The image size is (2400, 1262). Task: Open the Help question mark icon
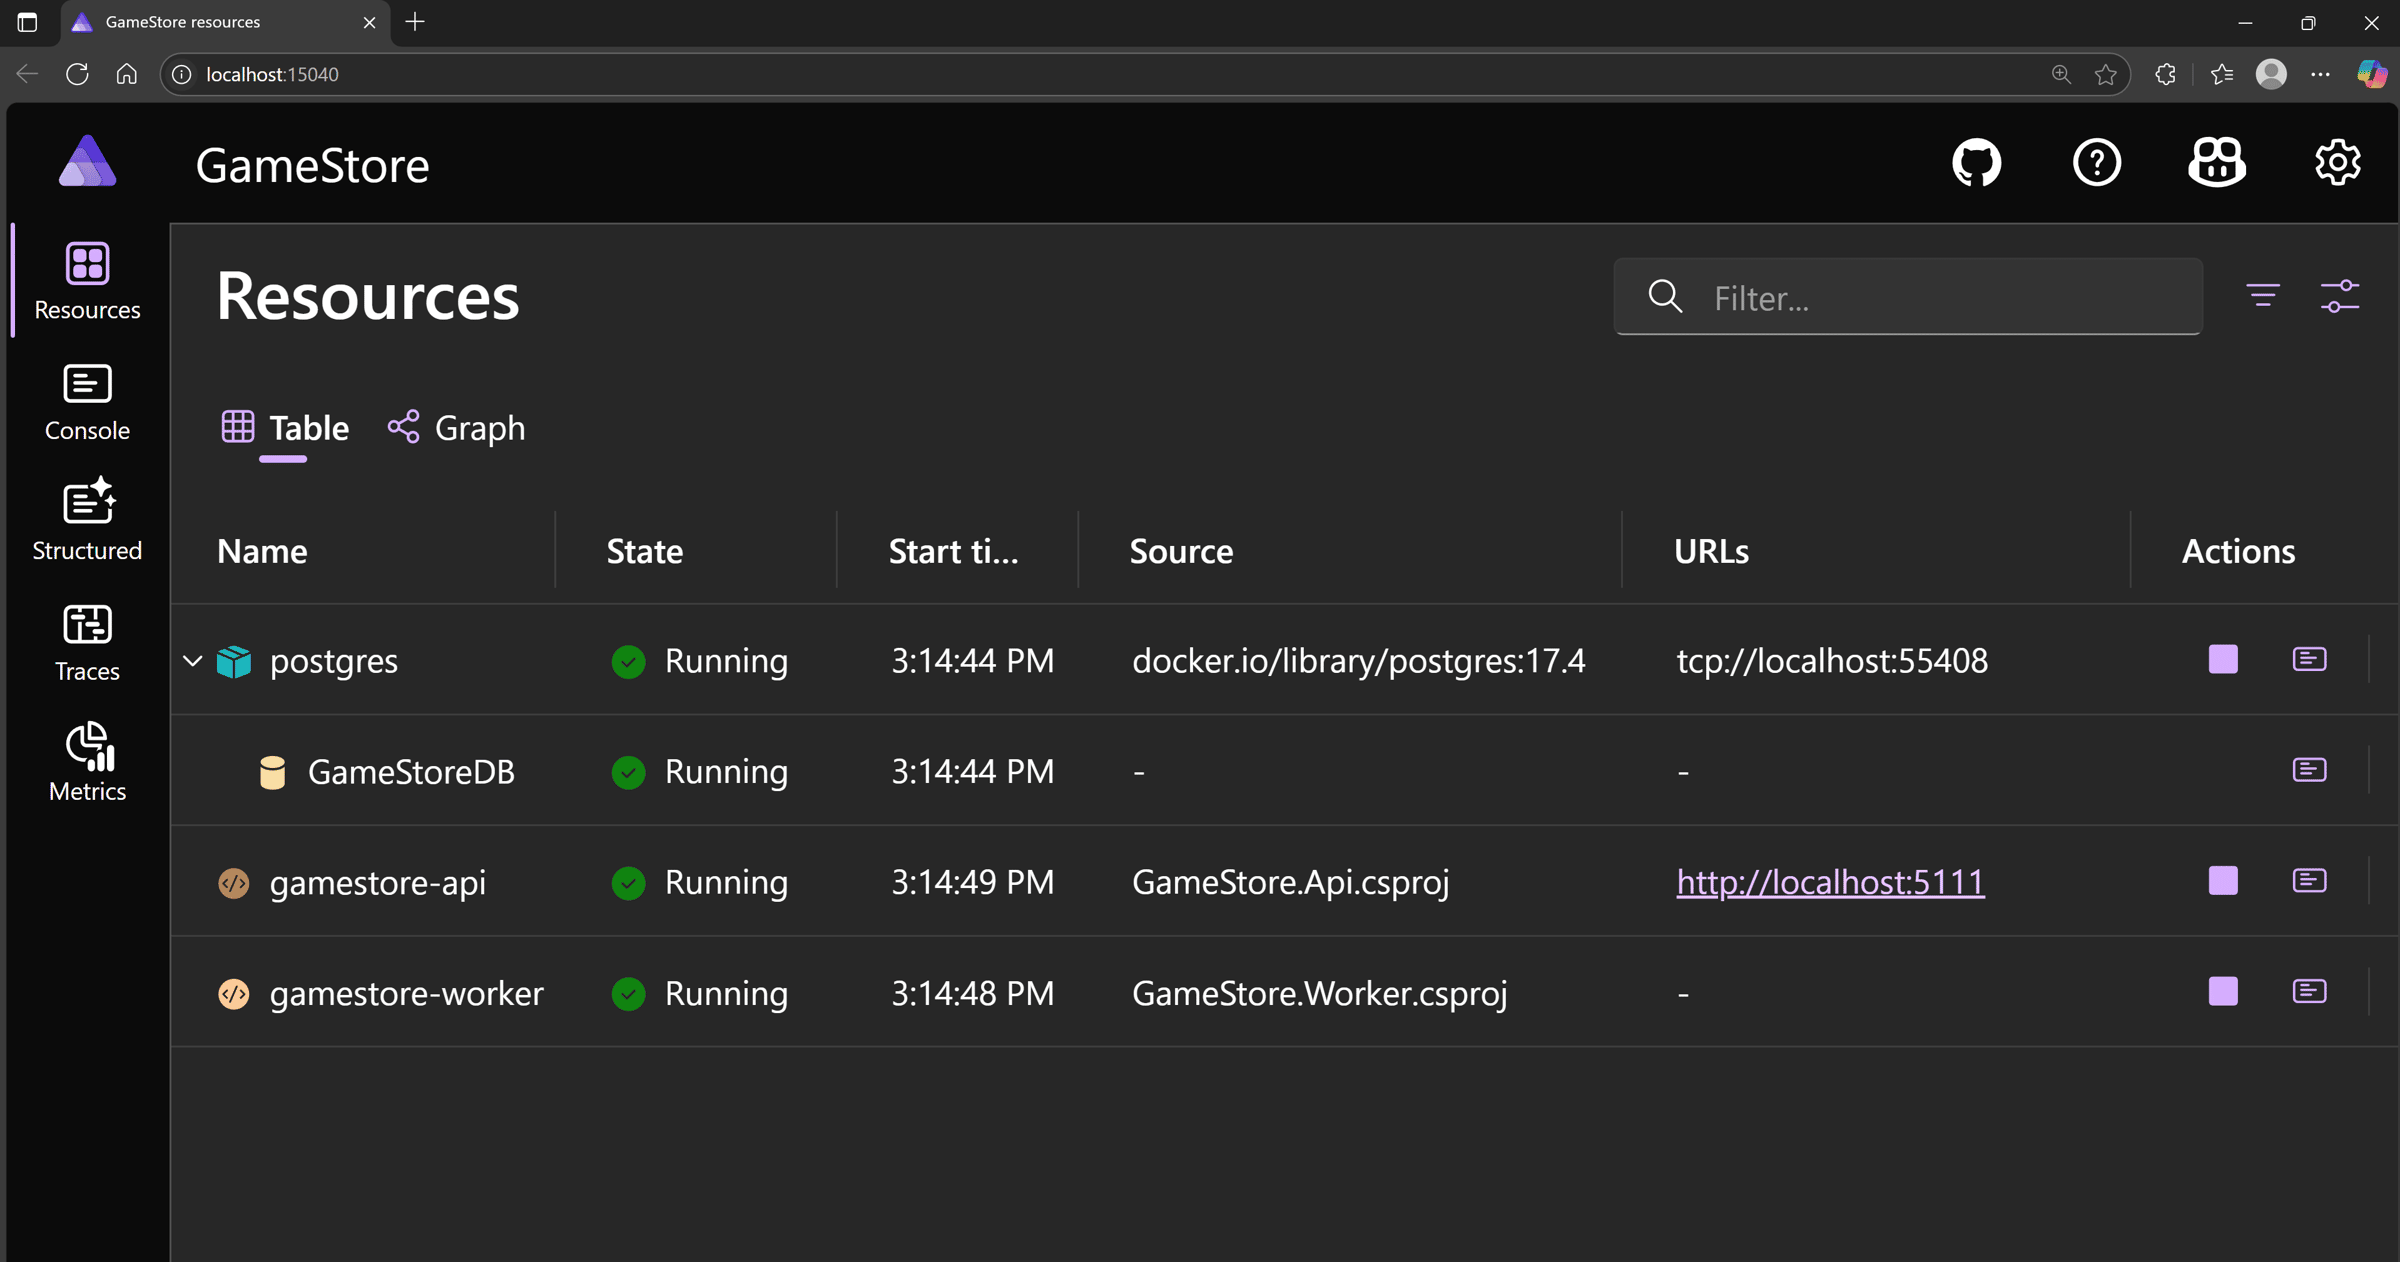[2096, 163]
